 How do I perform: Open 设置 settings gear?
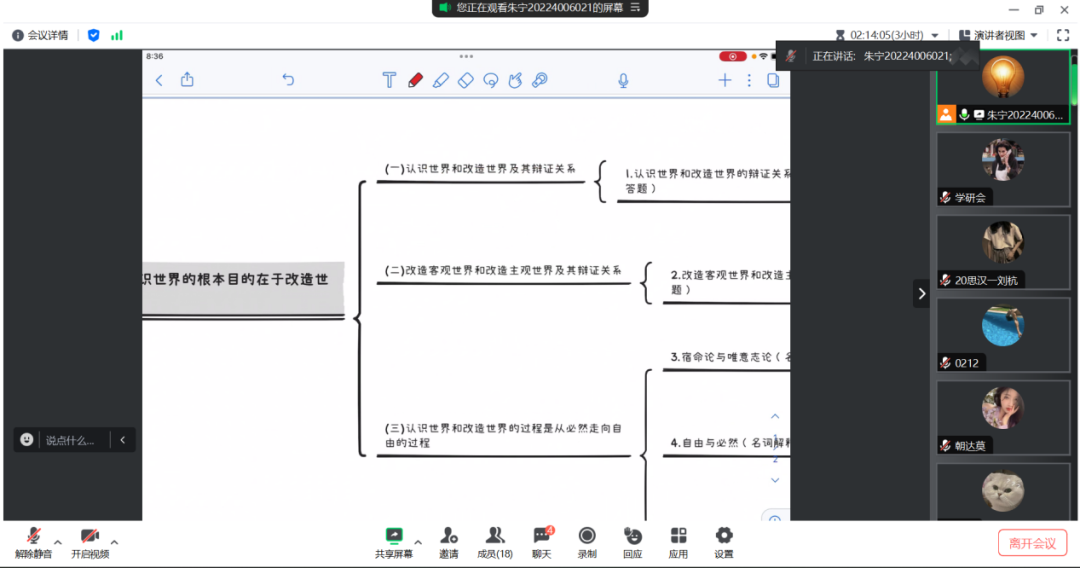coord(724,541)
